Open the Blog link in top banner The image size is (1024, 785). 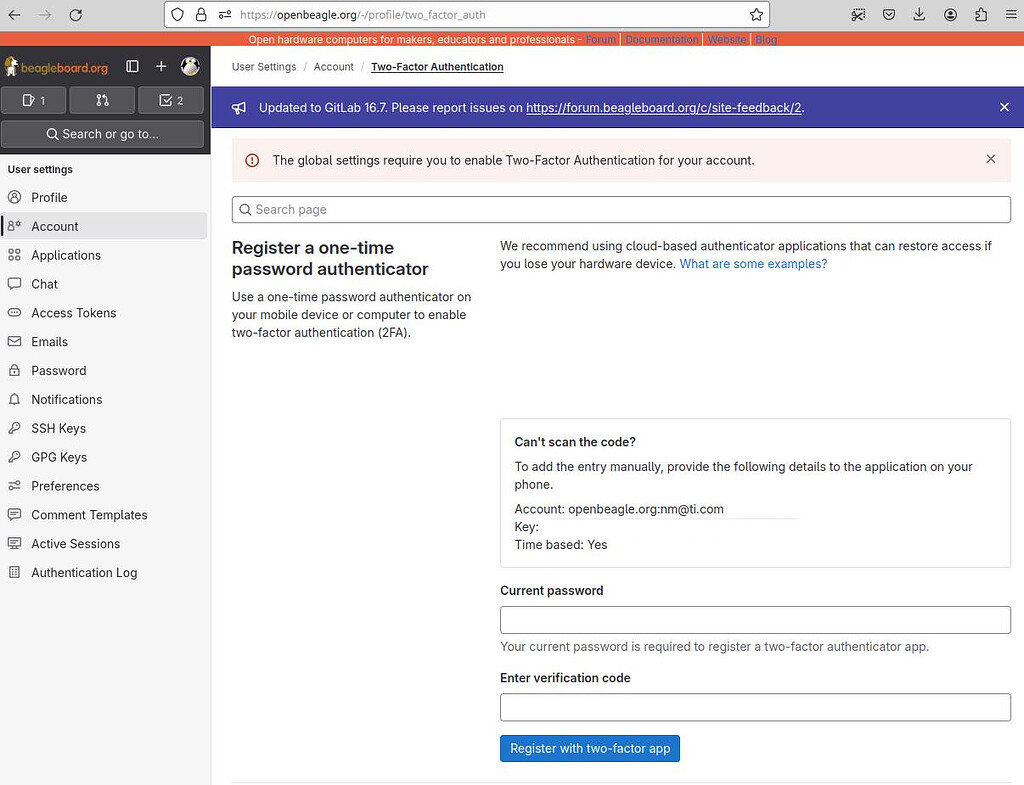point(766,39)
